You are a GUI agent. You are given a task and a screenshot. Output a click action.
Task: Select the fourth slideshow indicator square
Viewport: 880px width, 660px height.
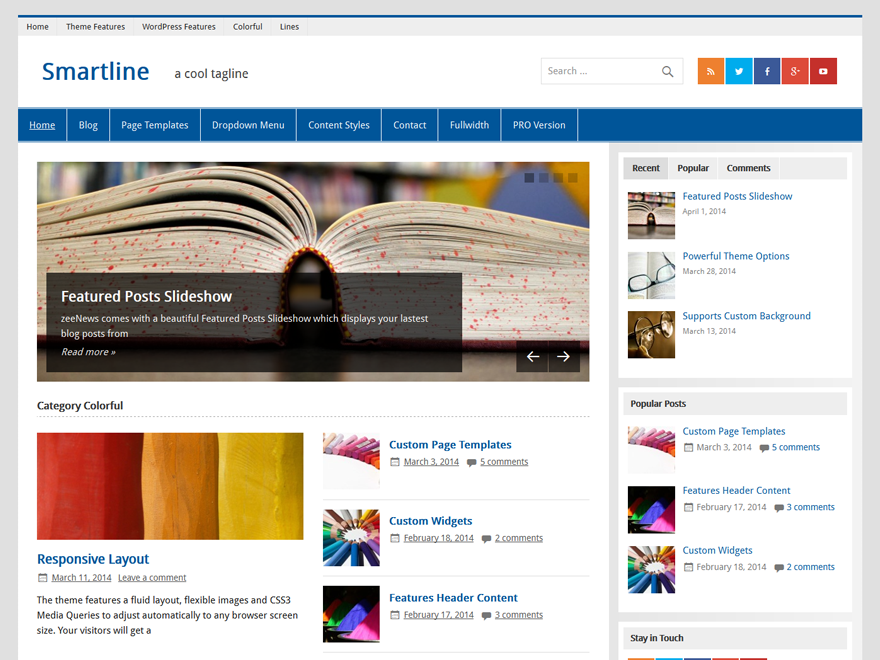pos(572,178)
